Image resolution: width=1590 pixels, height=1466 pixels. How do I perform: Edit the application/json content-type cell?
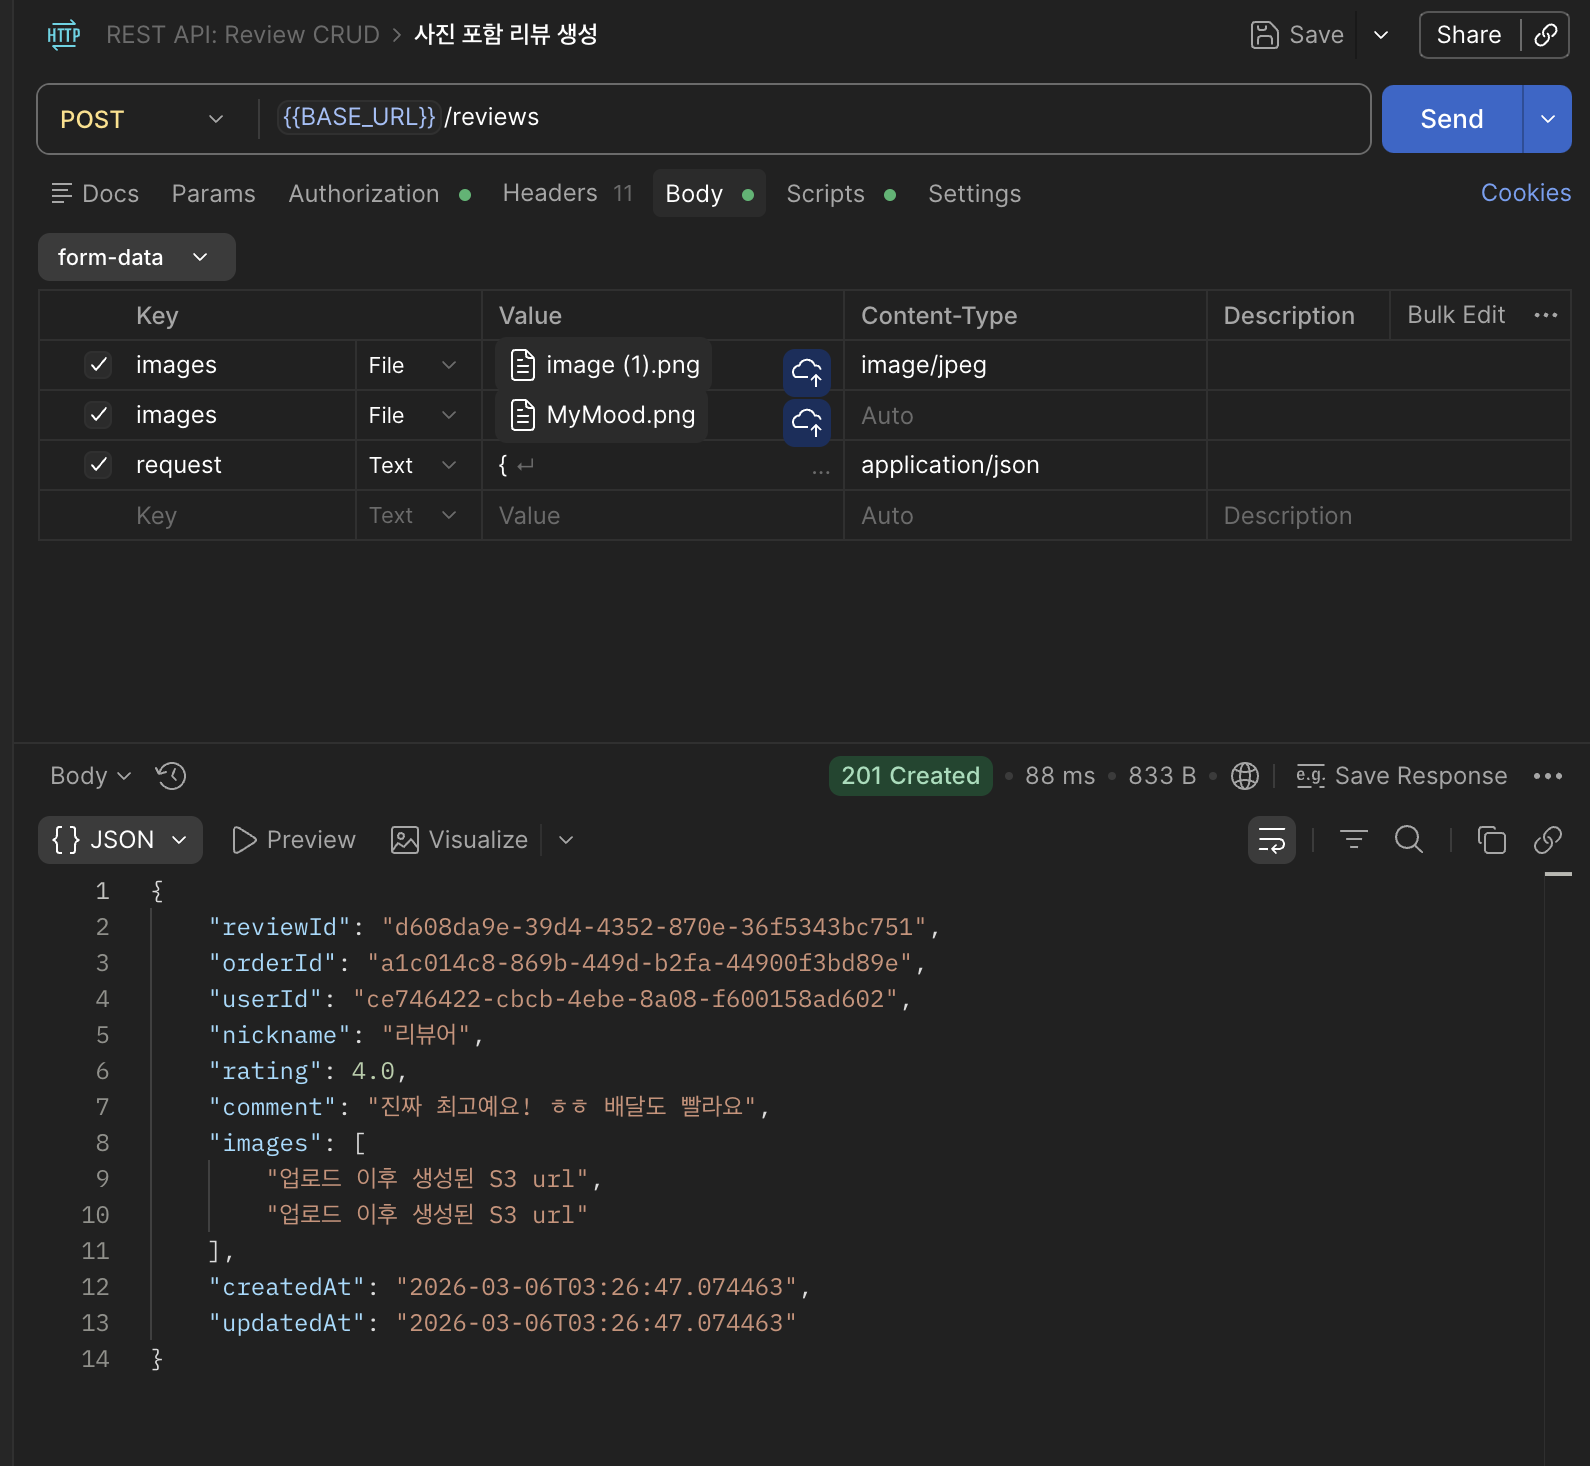click(x=1025, y=465)
